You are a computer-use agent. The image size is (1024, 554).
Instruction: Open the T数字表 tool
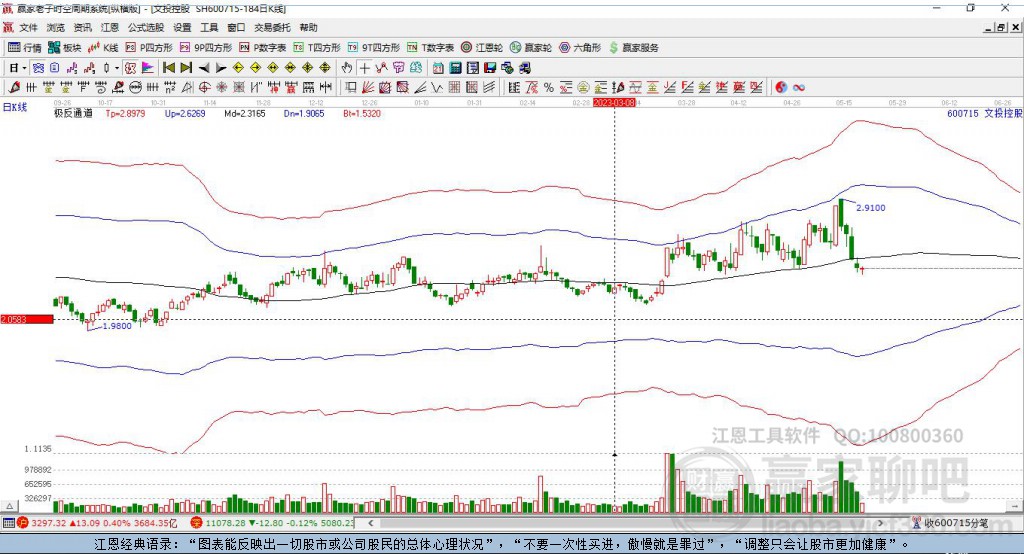click(430, 48)
